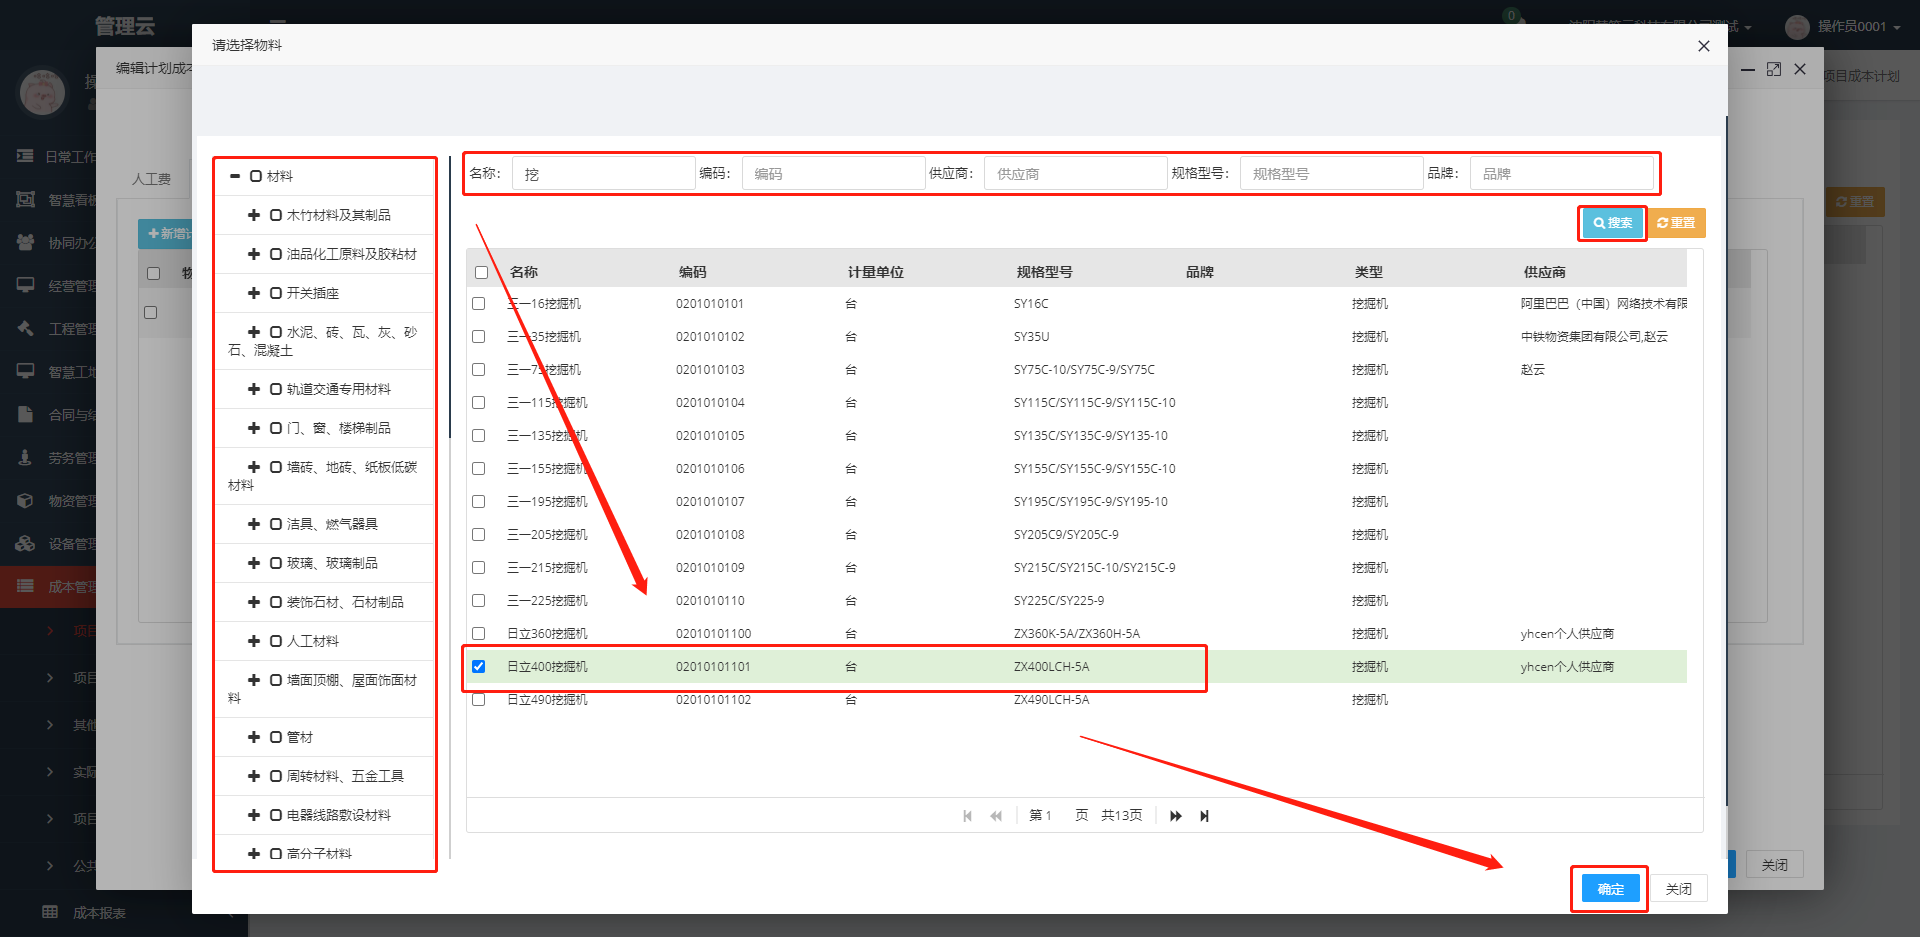The width and height of the screenshot is (1920, 937).
Task: Open 工程管理 sidebar menu icon
Action: pyautogui.click(x=26, y=328)
